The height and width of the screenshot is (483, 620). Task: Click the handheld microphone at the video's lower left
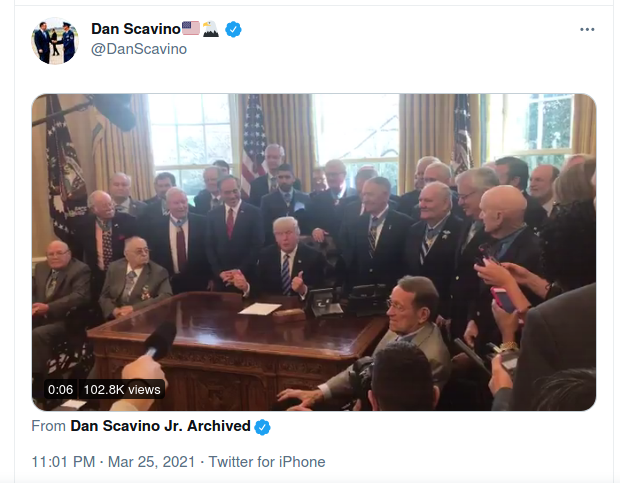click(x=160, y=340)
